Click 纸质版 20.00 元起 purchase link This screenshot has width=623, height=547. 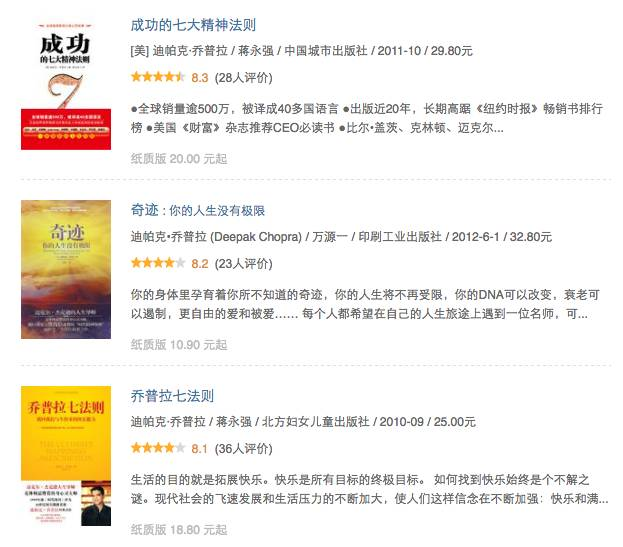click(179, 159)
